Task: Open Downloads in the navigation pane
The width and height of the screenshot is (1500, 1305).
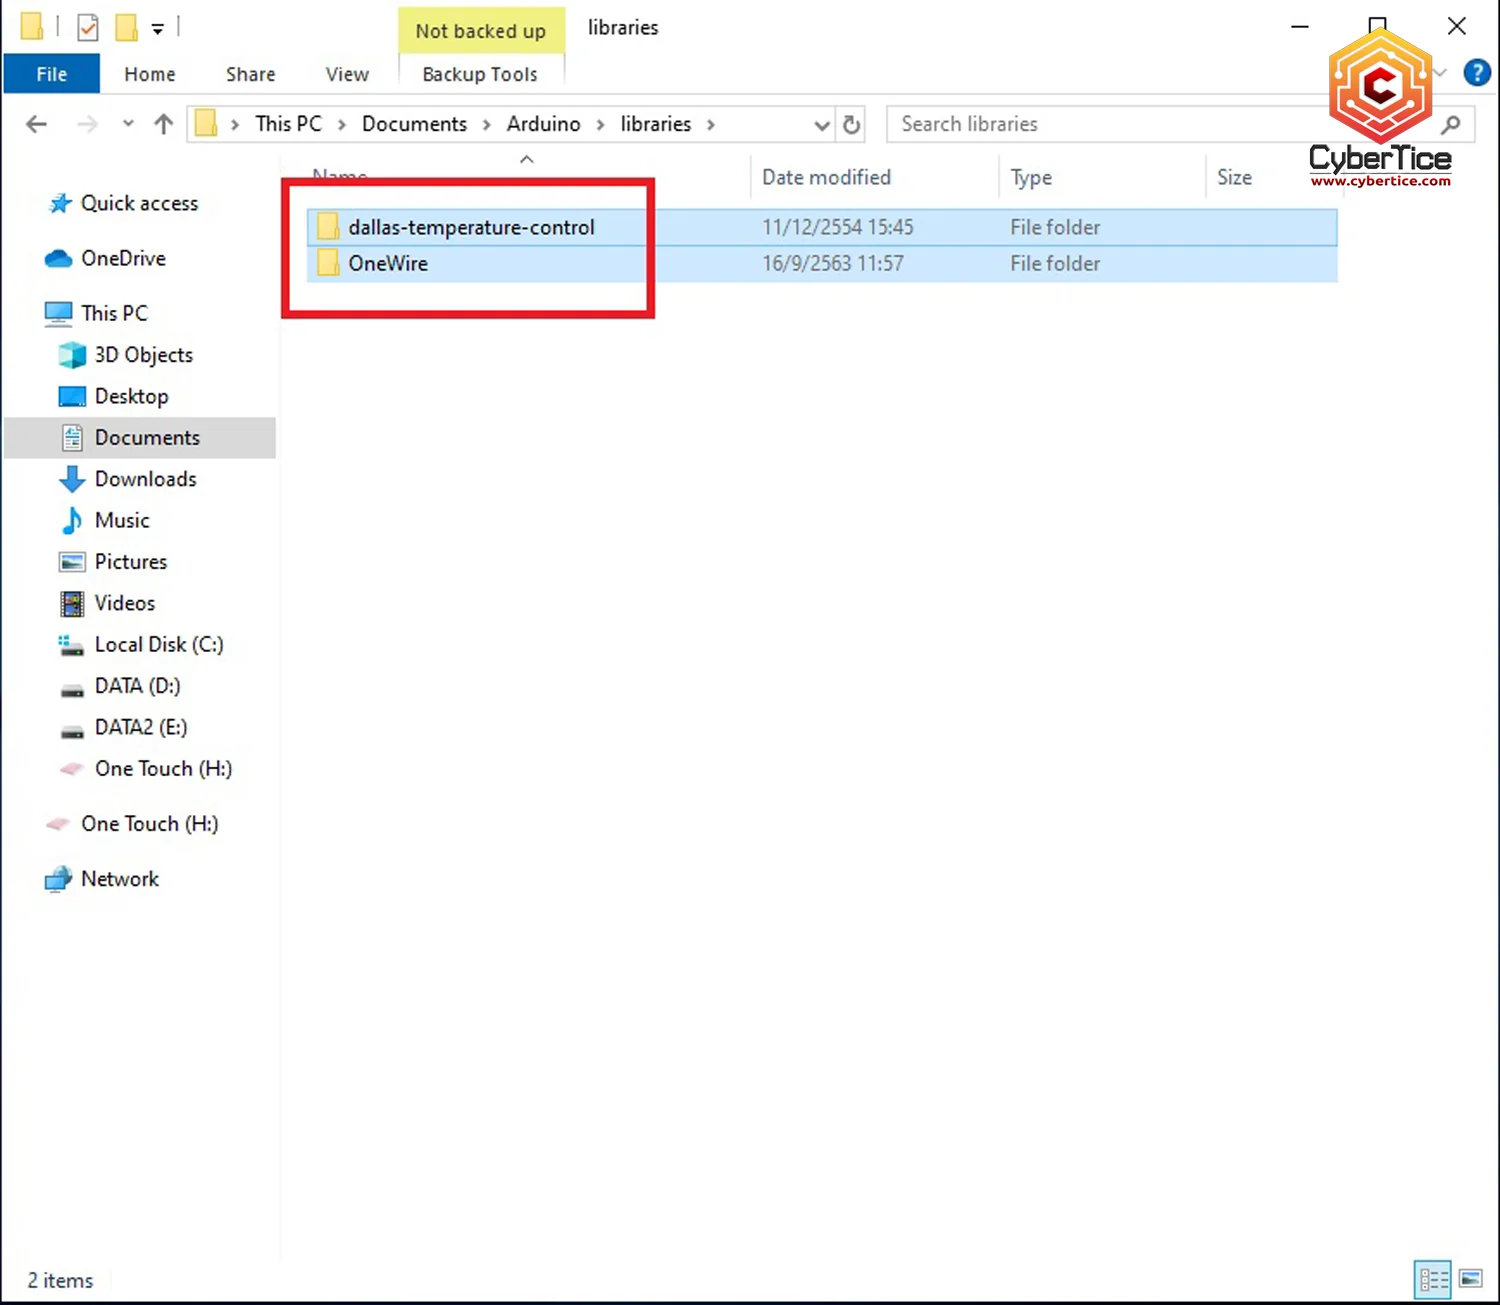Action: tap(145, 479)
